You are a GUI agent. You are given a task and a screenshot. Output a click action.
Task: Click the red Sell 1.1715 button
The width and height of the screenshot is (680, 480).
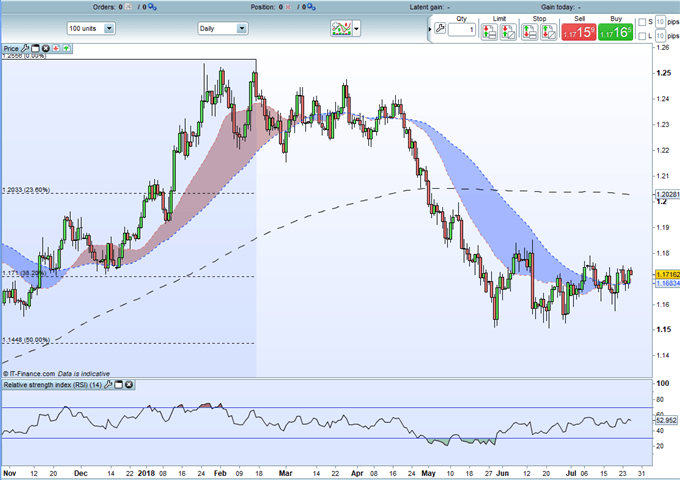579,32
